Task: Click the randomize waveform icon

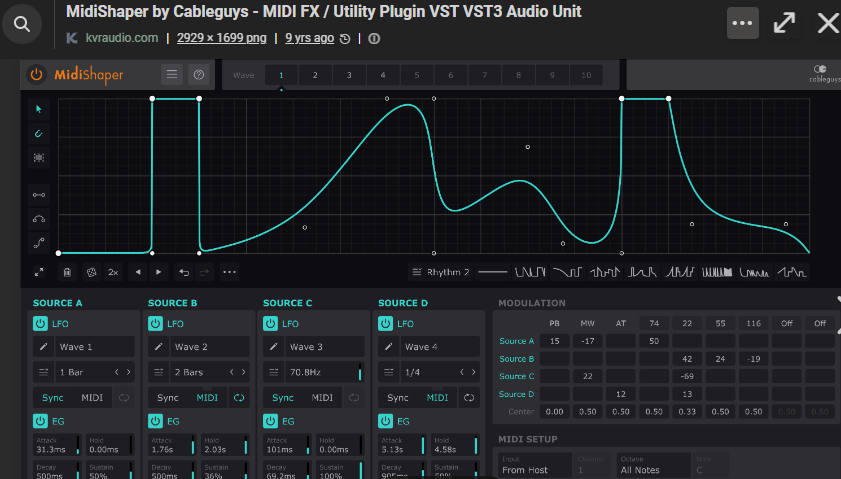Action: click(x=92, y=272)
